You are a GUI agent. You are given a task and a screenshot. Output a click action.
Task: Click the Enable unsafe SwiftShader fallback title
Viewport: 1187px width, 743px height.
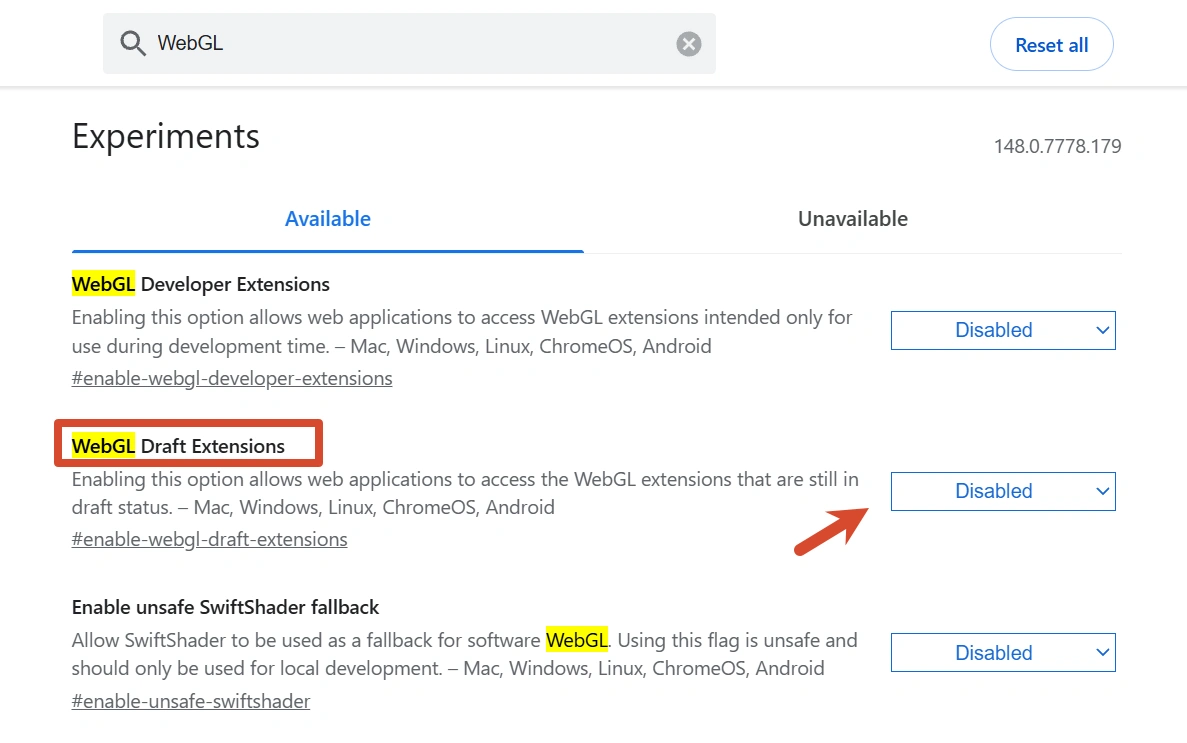pos(226,607)
